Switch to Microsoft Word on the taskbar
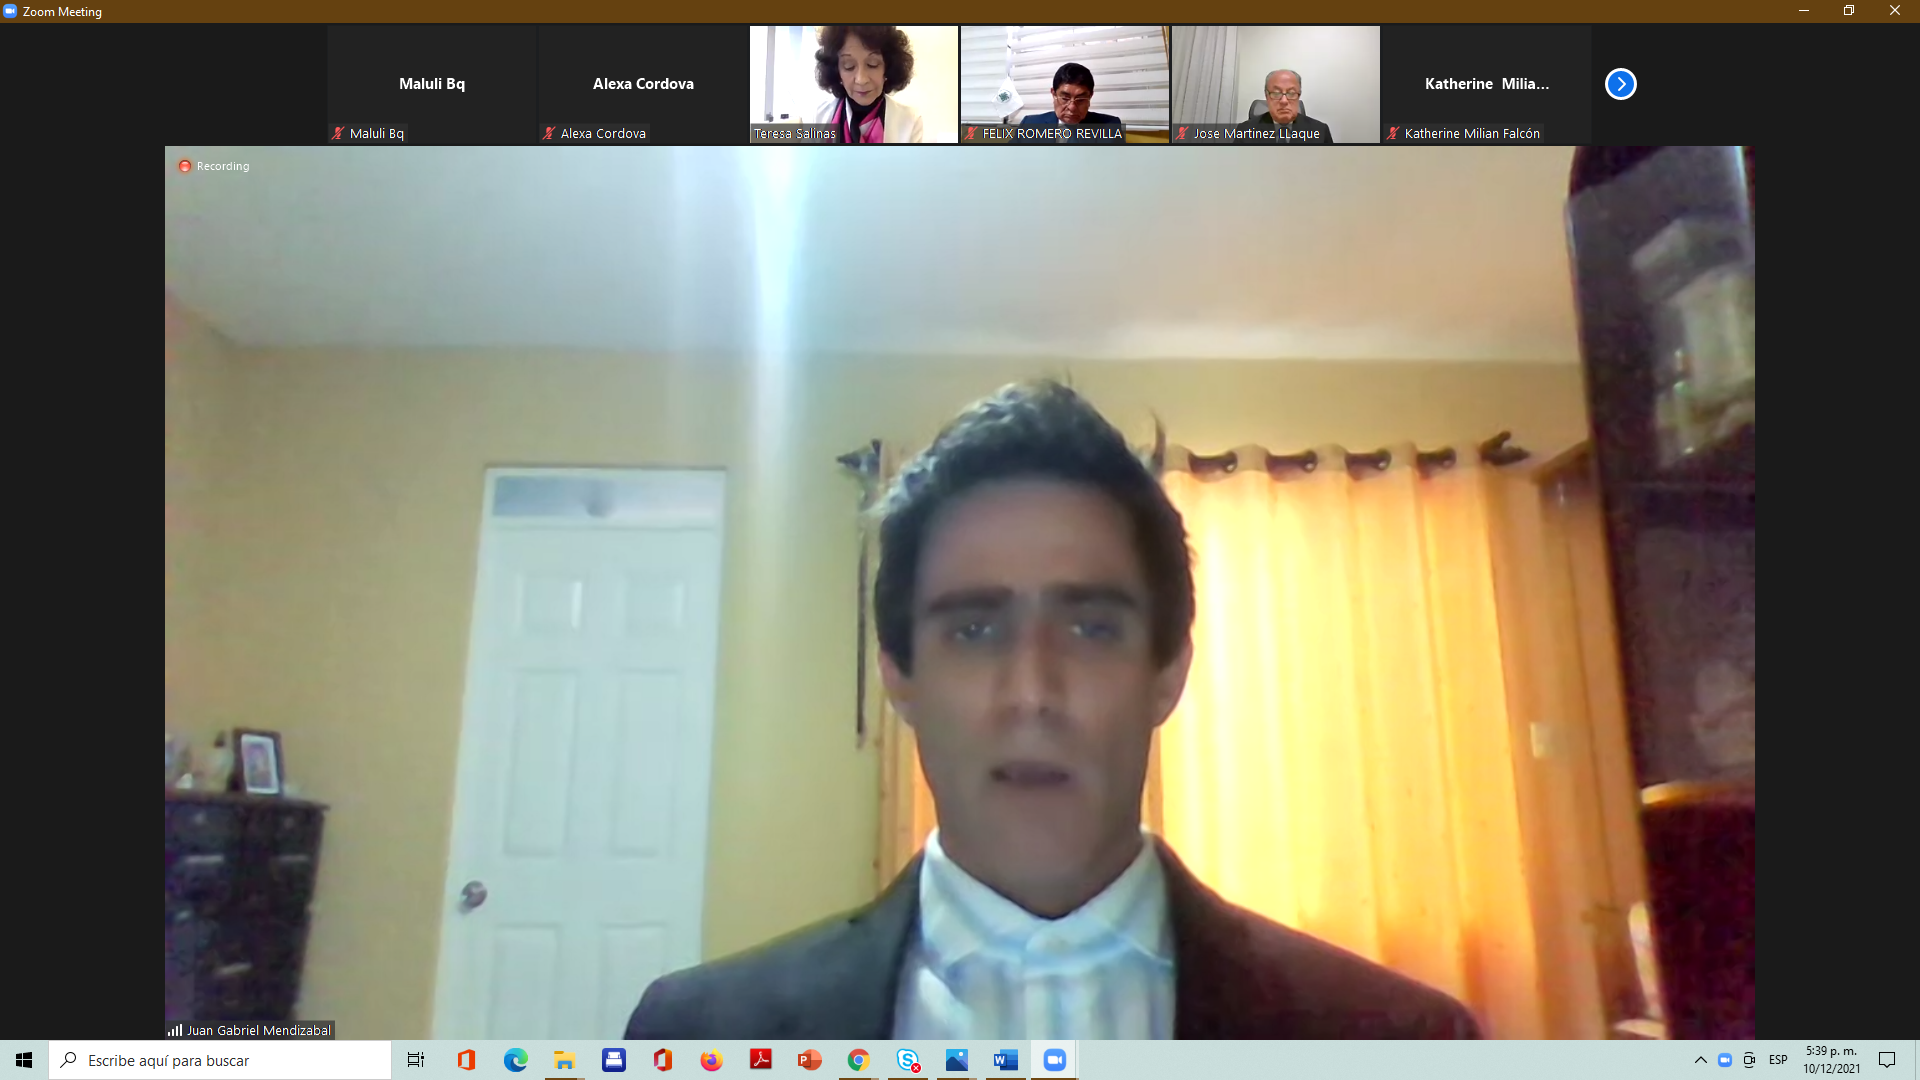This screenshot has width=1920, height=1080. [1006, 1060]
